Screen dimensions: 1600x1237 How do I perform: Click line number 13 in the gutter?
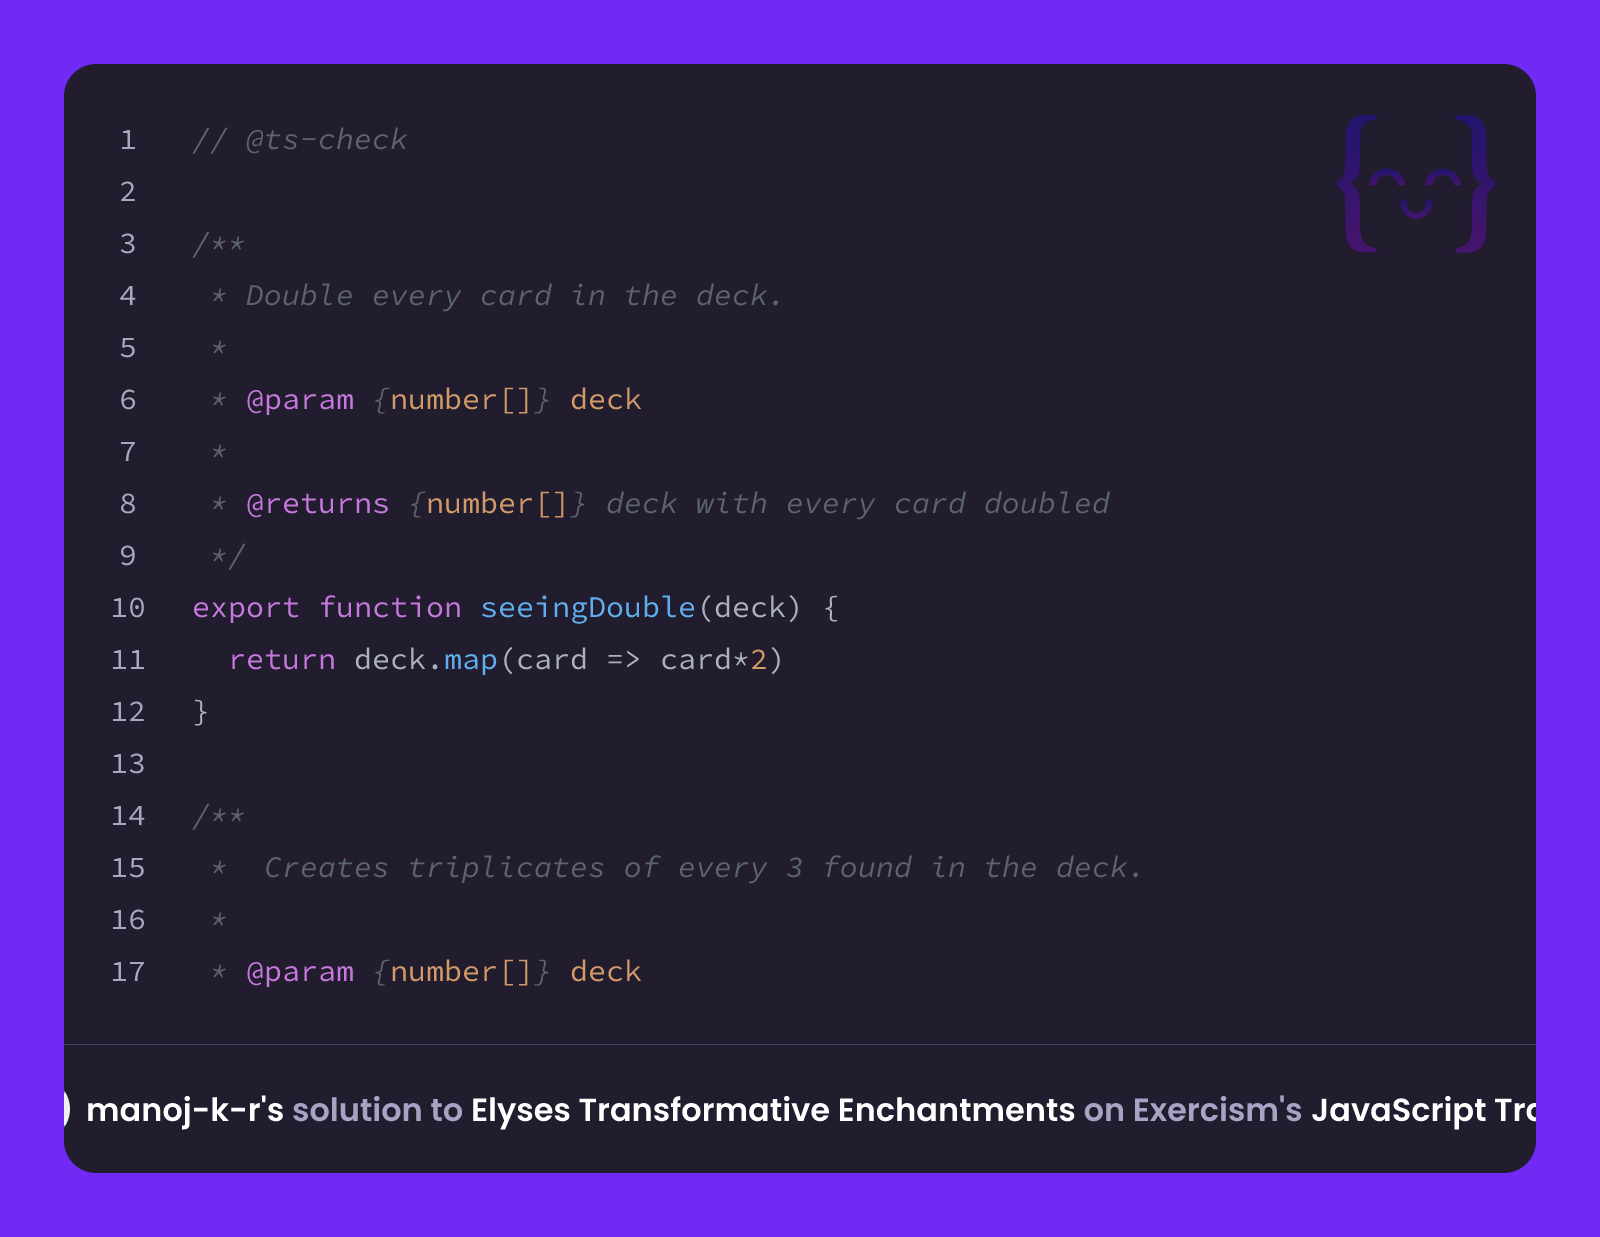(x=128, y=764)
